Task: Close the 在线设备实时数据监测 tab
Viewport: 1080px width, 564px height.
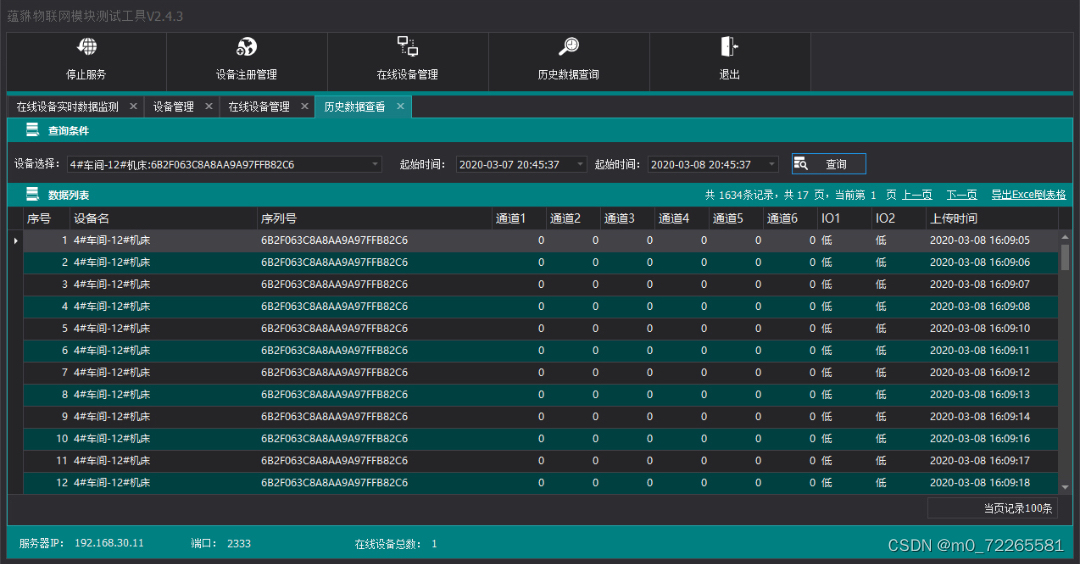Action: (x=134, y=106)
